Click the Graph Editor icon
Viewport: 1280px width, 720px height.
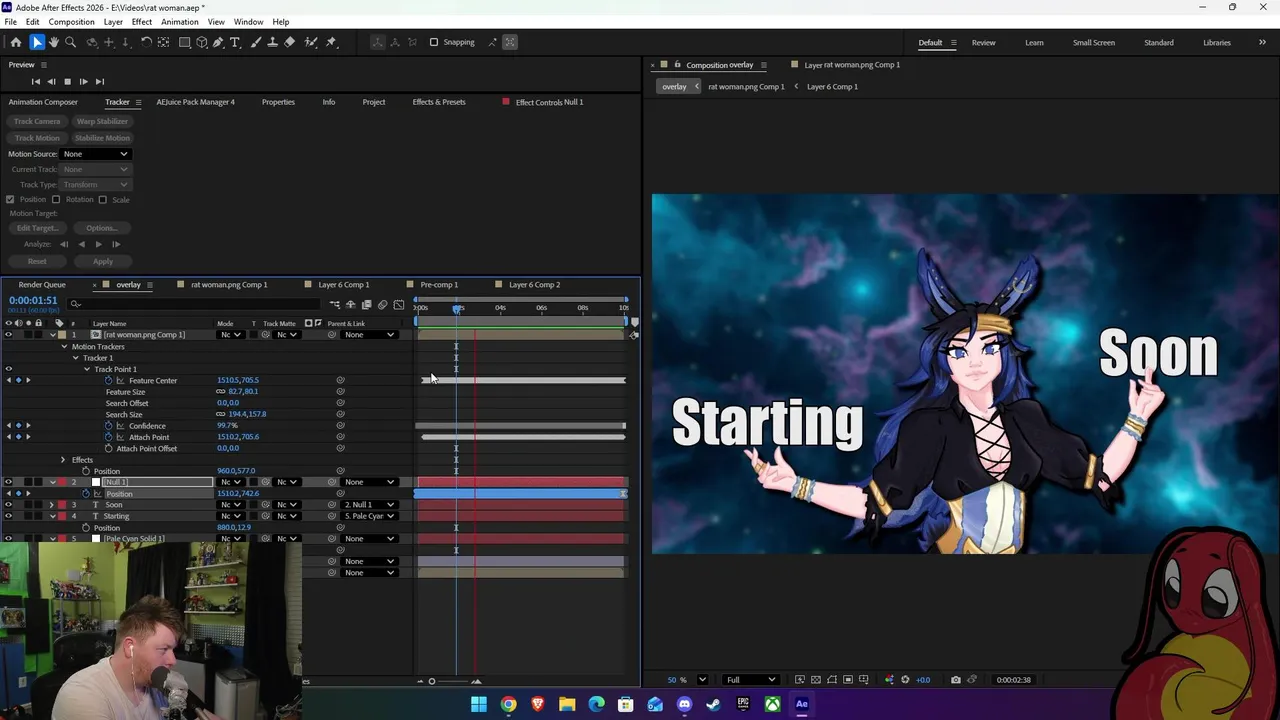click(399, 305)
